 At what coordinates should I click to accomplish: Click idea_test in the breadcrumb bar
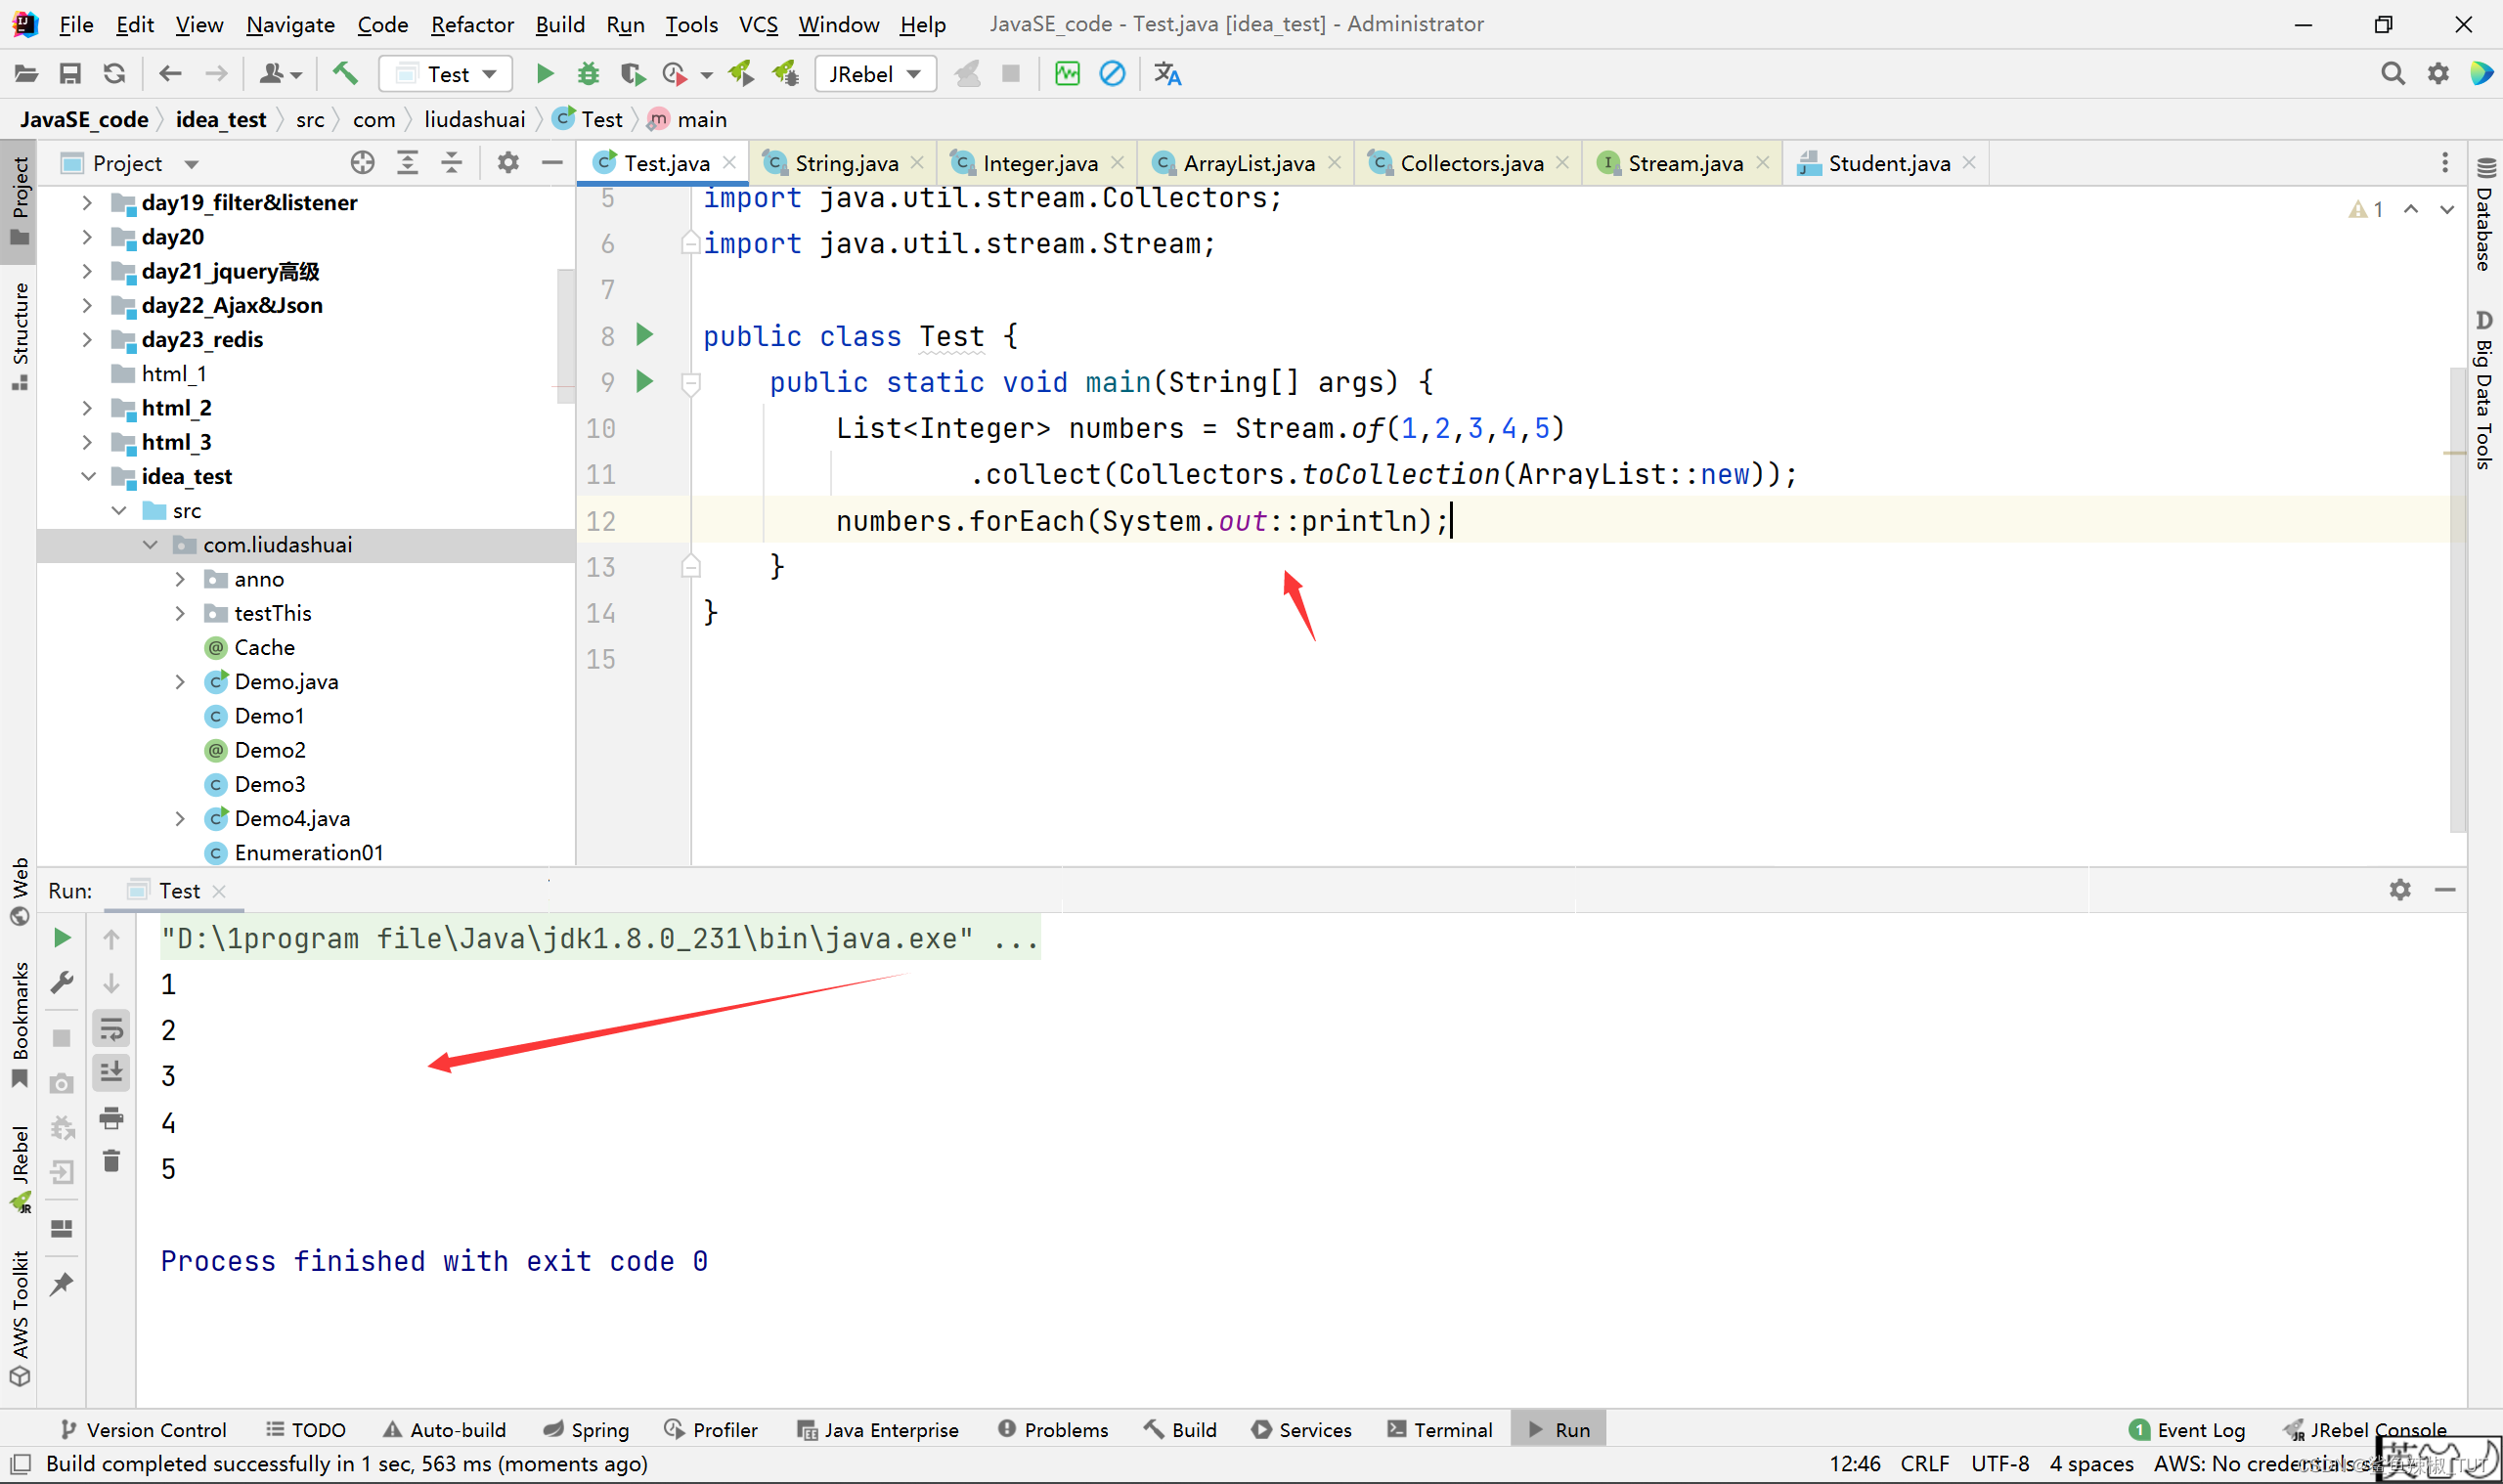point(221,119)
